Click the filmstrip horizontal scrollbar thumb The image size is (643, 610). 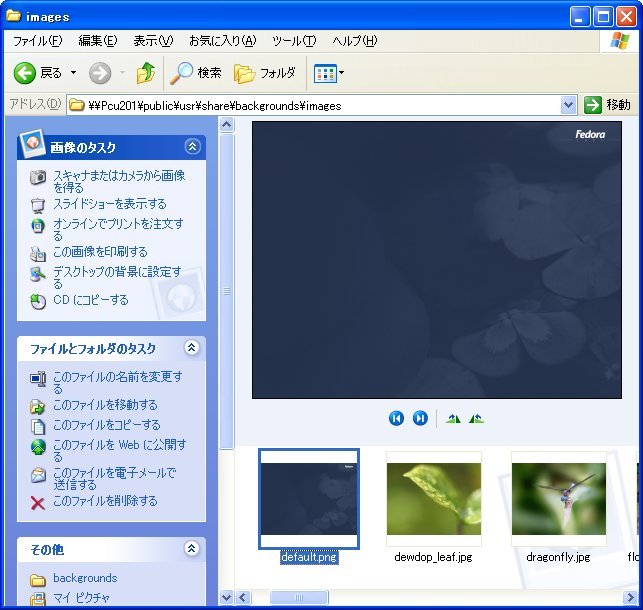(x=299, y=597)
